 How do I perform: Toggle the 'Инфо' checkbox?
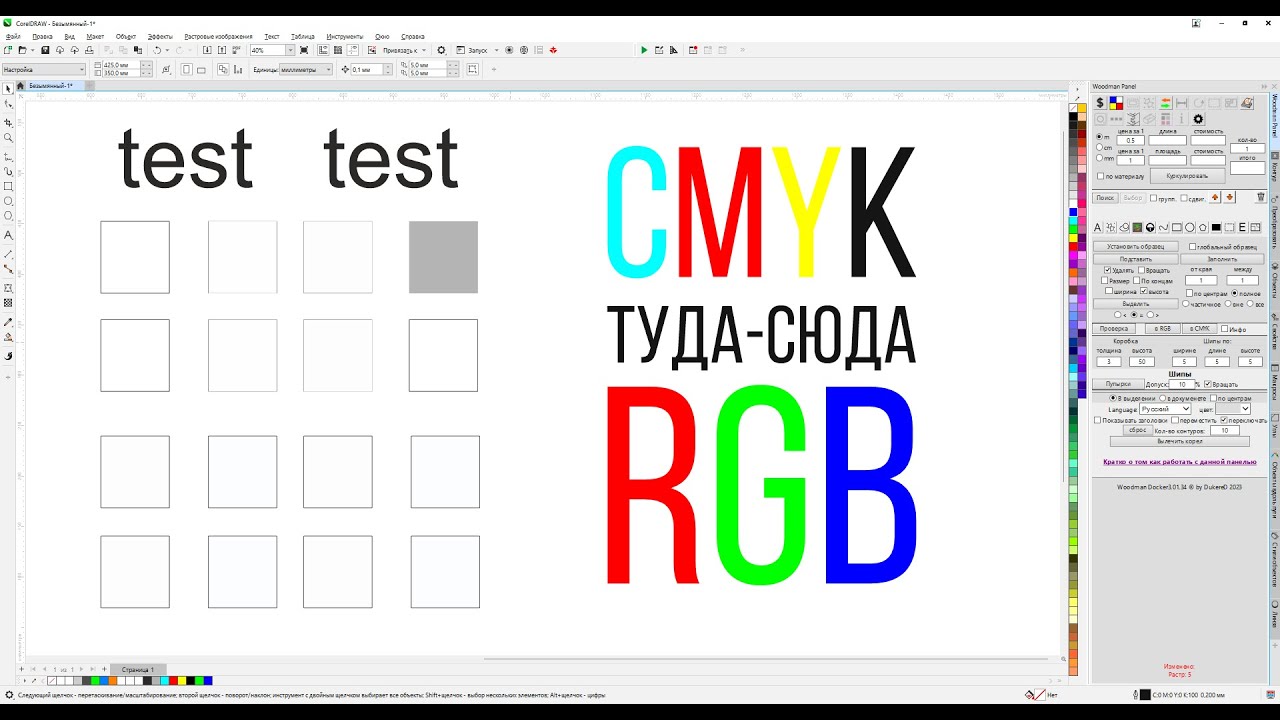[1224, 329]
